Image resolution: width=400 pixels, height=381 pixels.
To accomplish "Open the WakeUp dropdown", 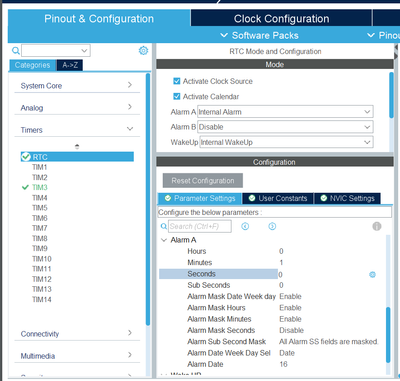I will pyautogui.click(x=286, y=142).
